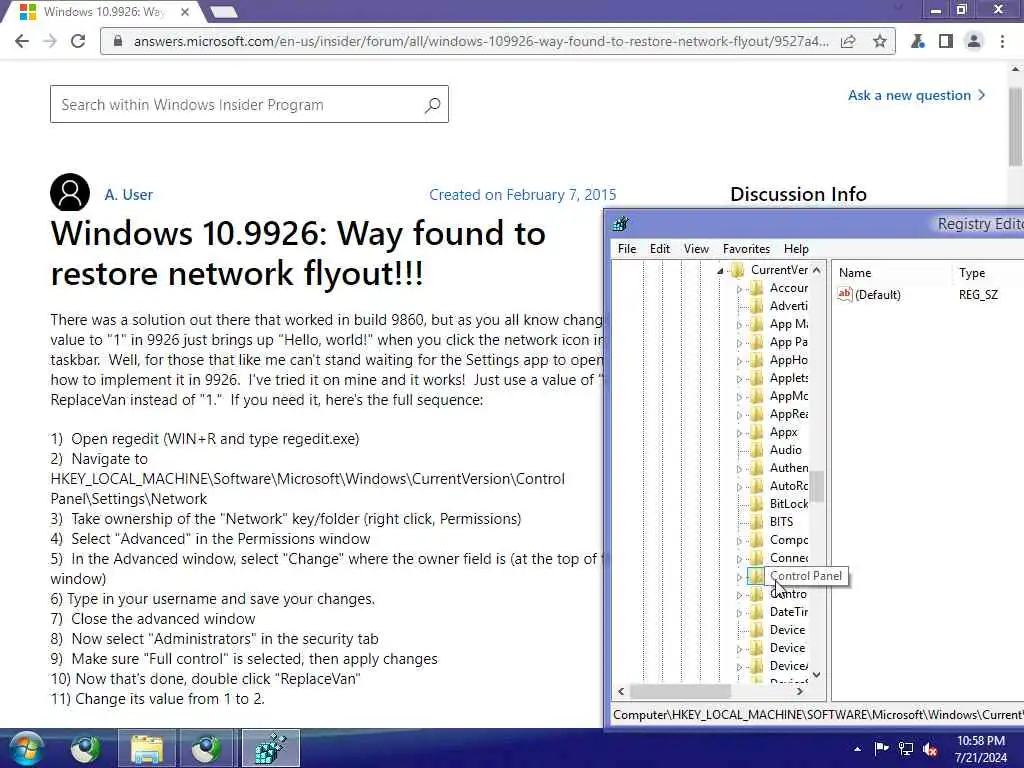Image resolution: width=1024 pixels, height=768 pixels.
Task: Click Registry Editor title bar icon
Action: (620, 224)
